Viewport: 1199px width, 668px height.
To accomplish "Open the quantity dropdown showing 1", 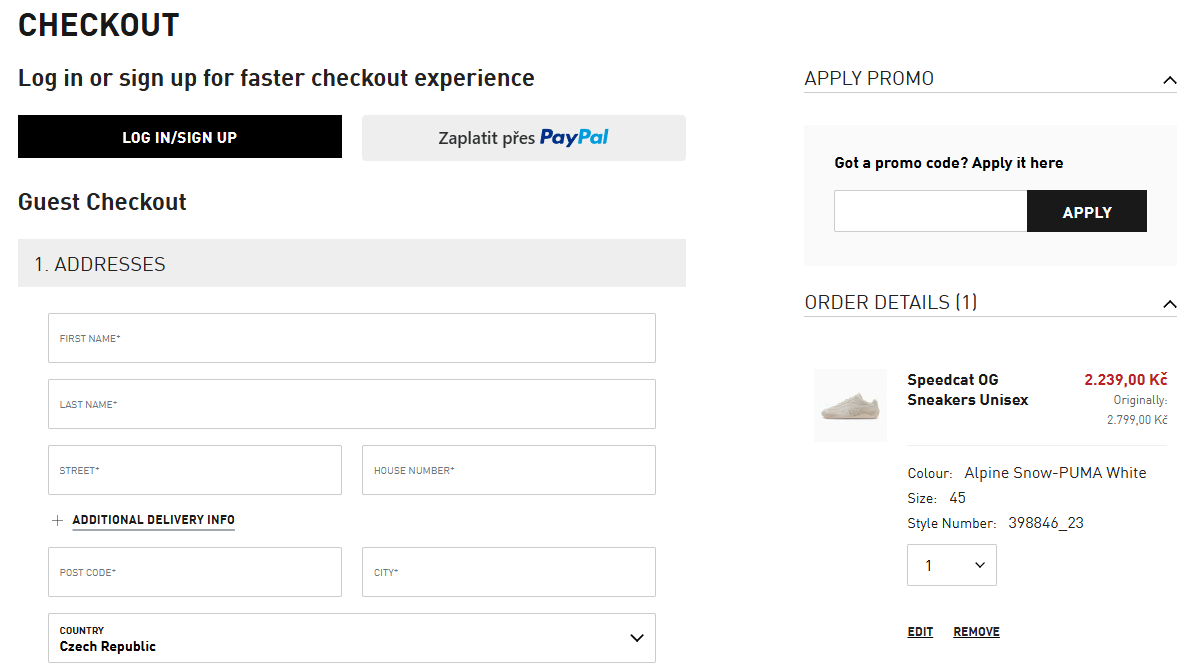I will (x=951, y=565).
